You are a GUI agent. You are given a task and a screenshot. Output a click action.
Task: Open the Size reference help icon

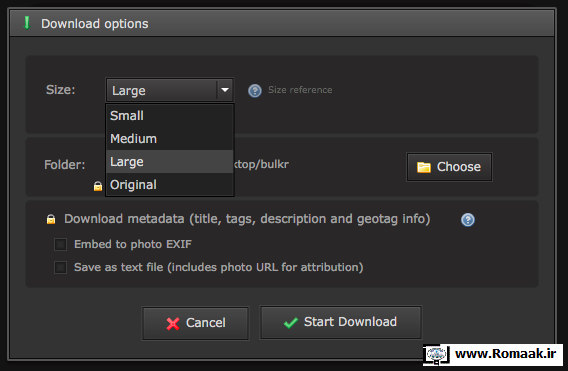click(255, 91)
